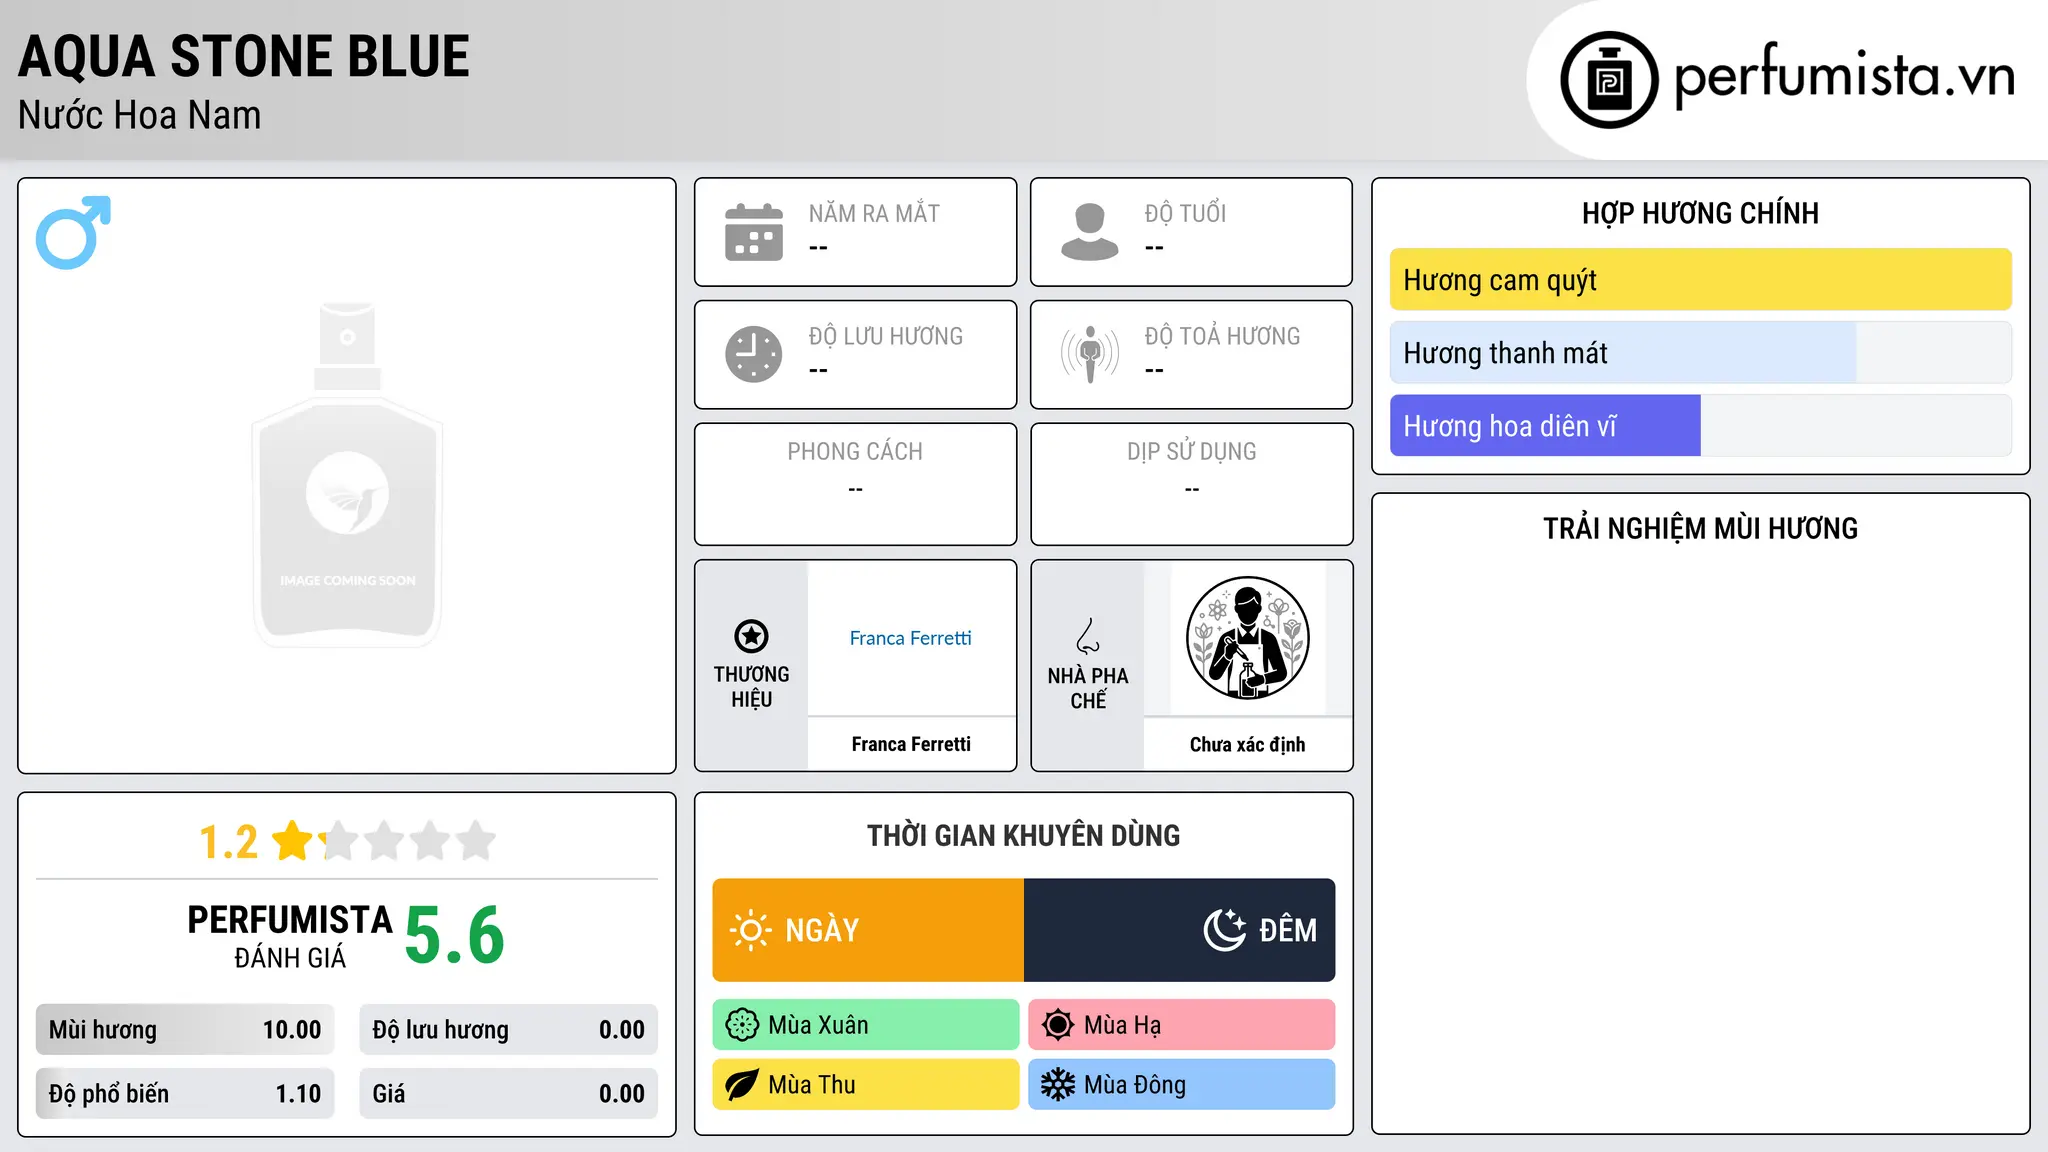
Task: Click the THỜI GIAN KHUYÊN DÙNG heading
Action: click(1024, 835)
